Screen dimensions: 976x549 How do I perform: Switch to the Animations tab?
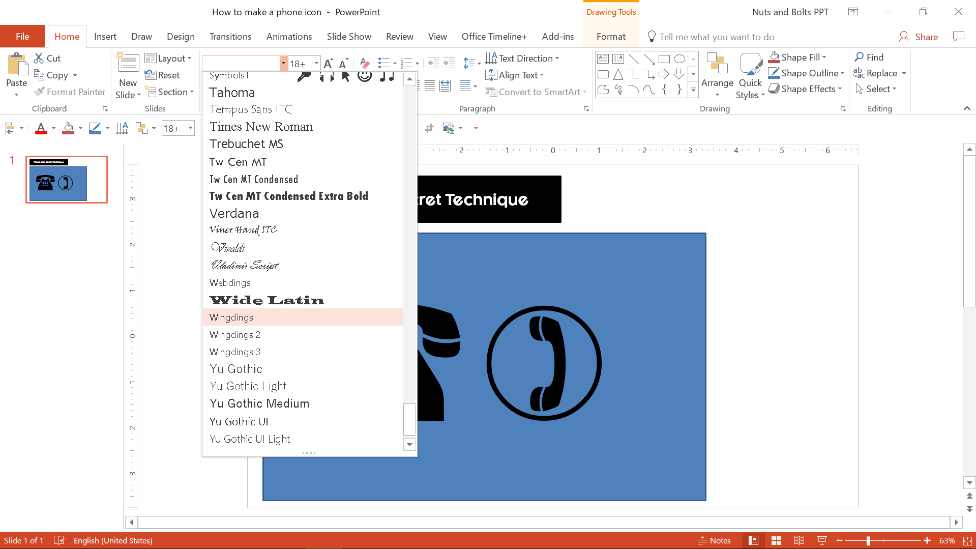[289, 37]
